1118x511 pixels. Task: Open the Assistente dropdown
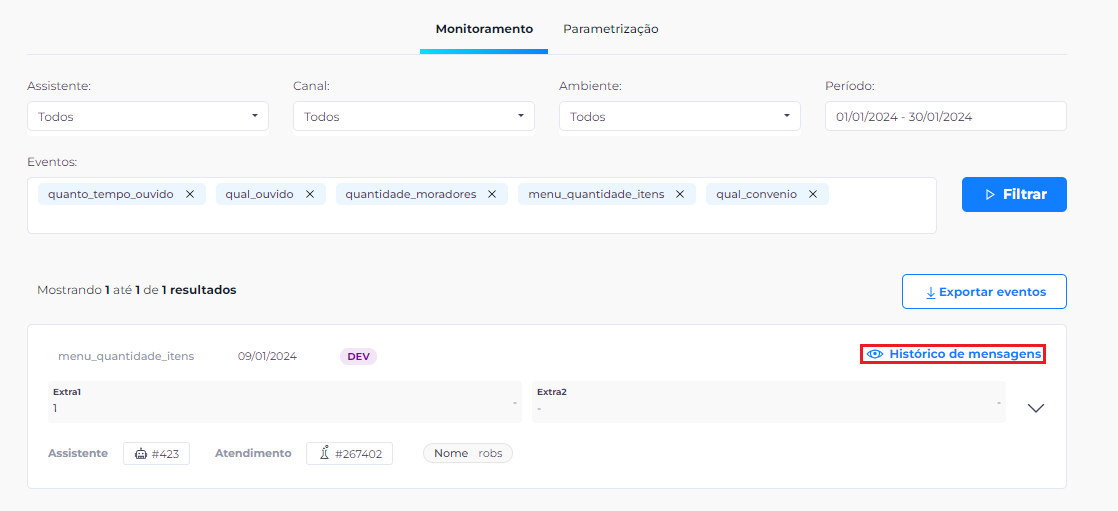148,116
